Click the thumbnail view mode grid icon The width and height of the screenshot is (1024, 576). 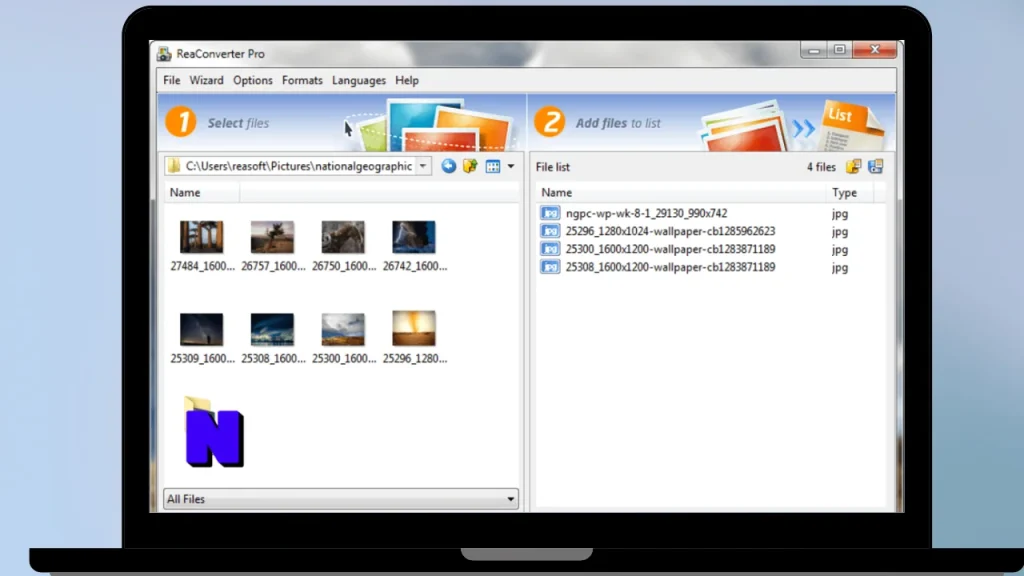[x=493, y=167]
